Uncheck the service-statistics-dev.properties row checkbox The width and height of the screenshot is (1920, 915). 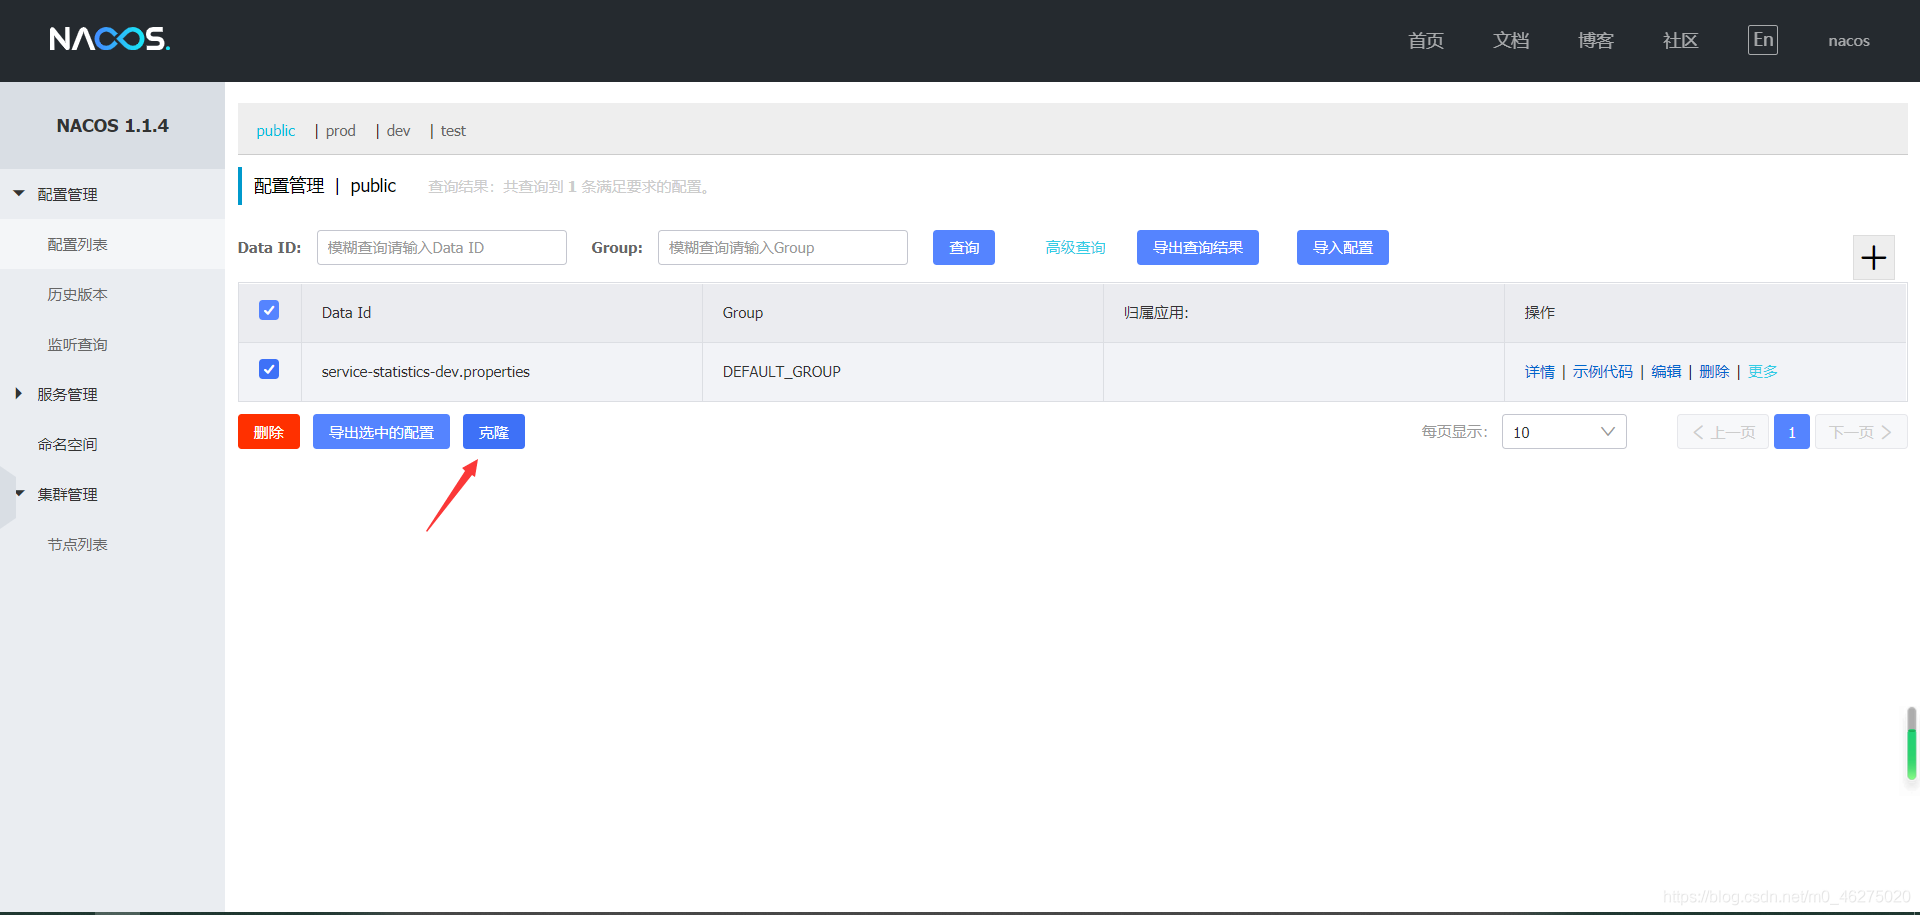[x=269, y=370]
